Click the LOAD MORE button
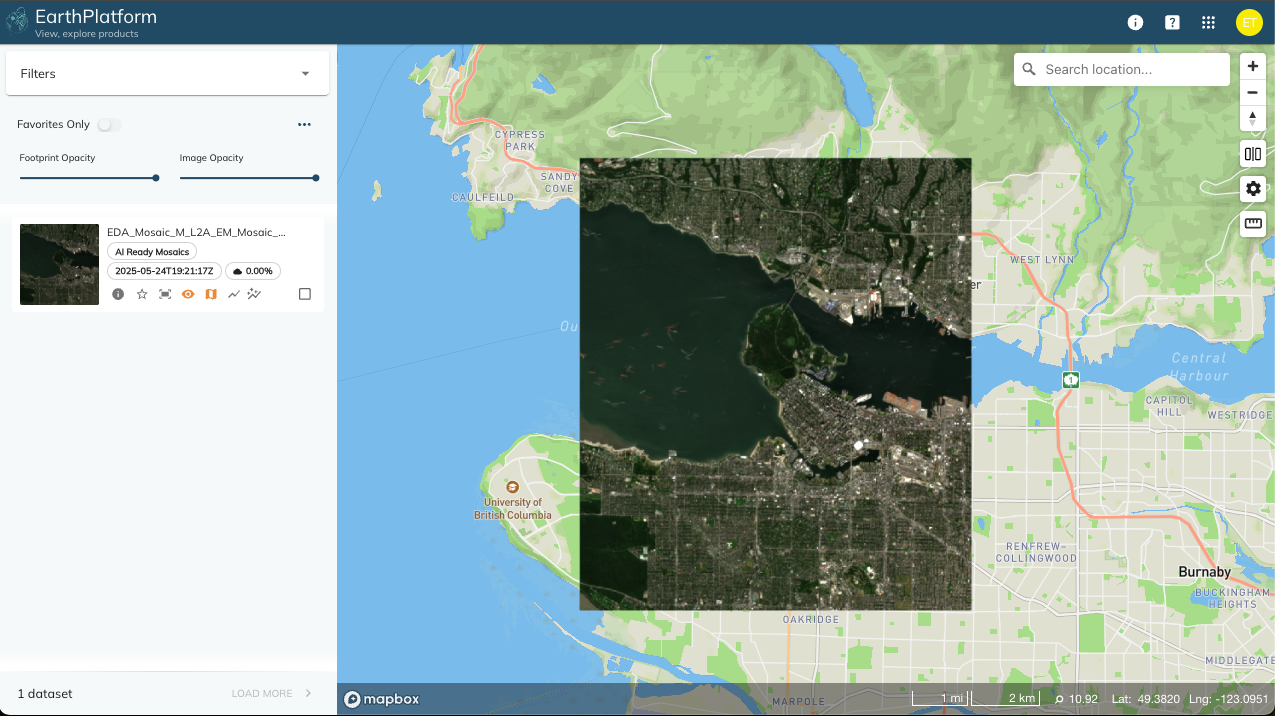Viewport: 1275px width, 716px height. [262, 693]
